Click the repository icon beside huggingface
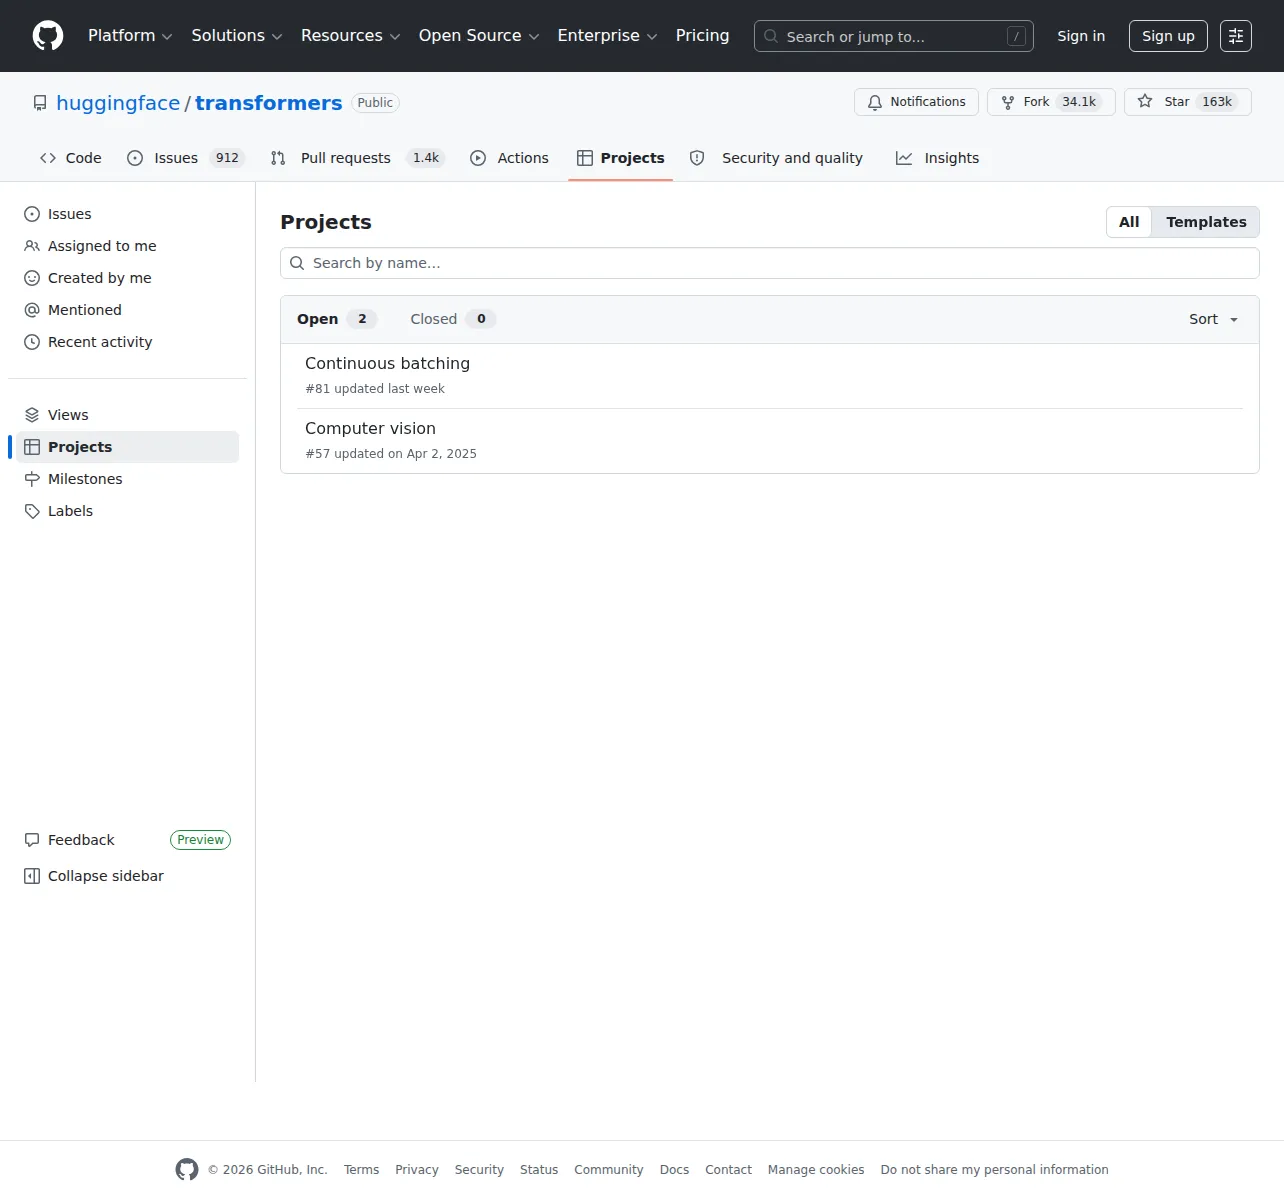 (40, 103)
